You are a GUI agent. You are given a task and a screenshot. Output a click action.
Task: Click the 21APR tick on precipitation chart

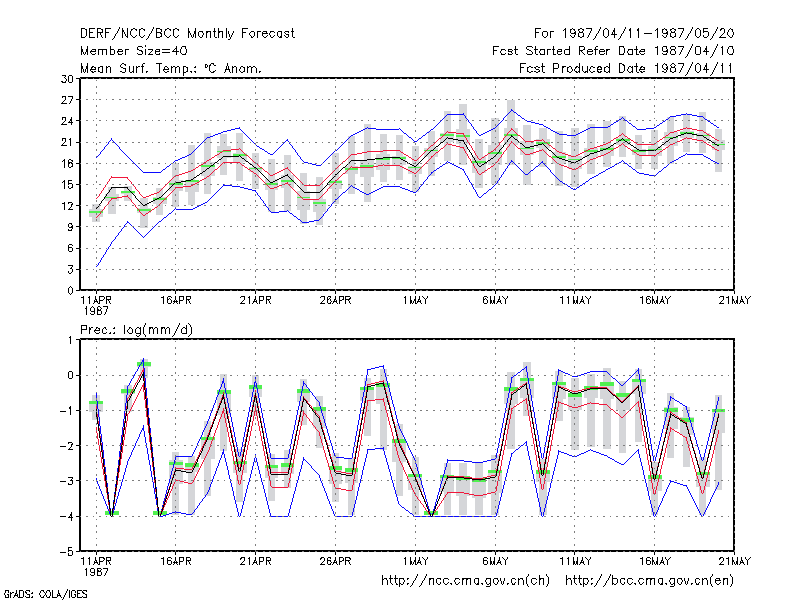[256, 561]
